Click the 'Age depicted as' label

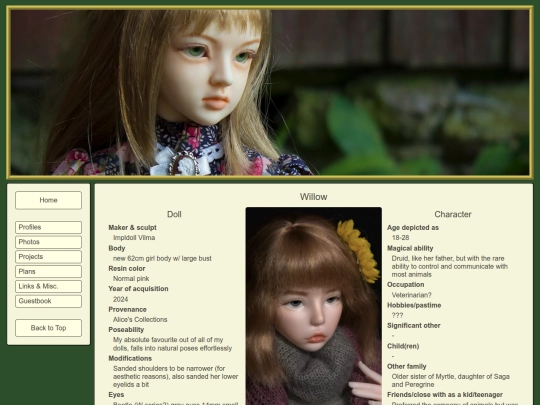(x=413, y=228)
